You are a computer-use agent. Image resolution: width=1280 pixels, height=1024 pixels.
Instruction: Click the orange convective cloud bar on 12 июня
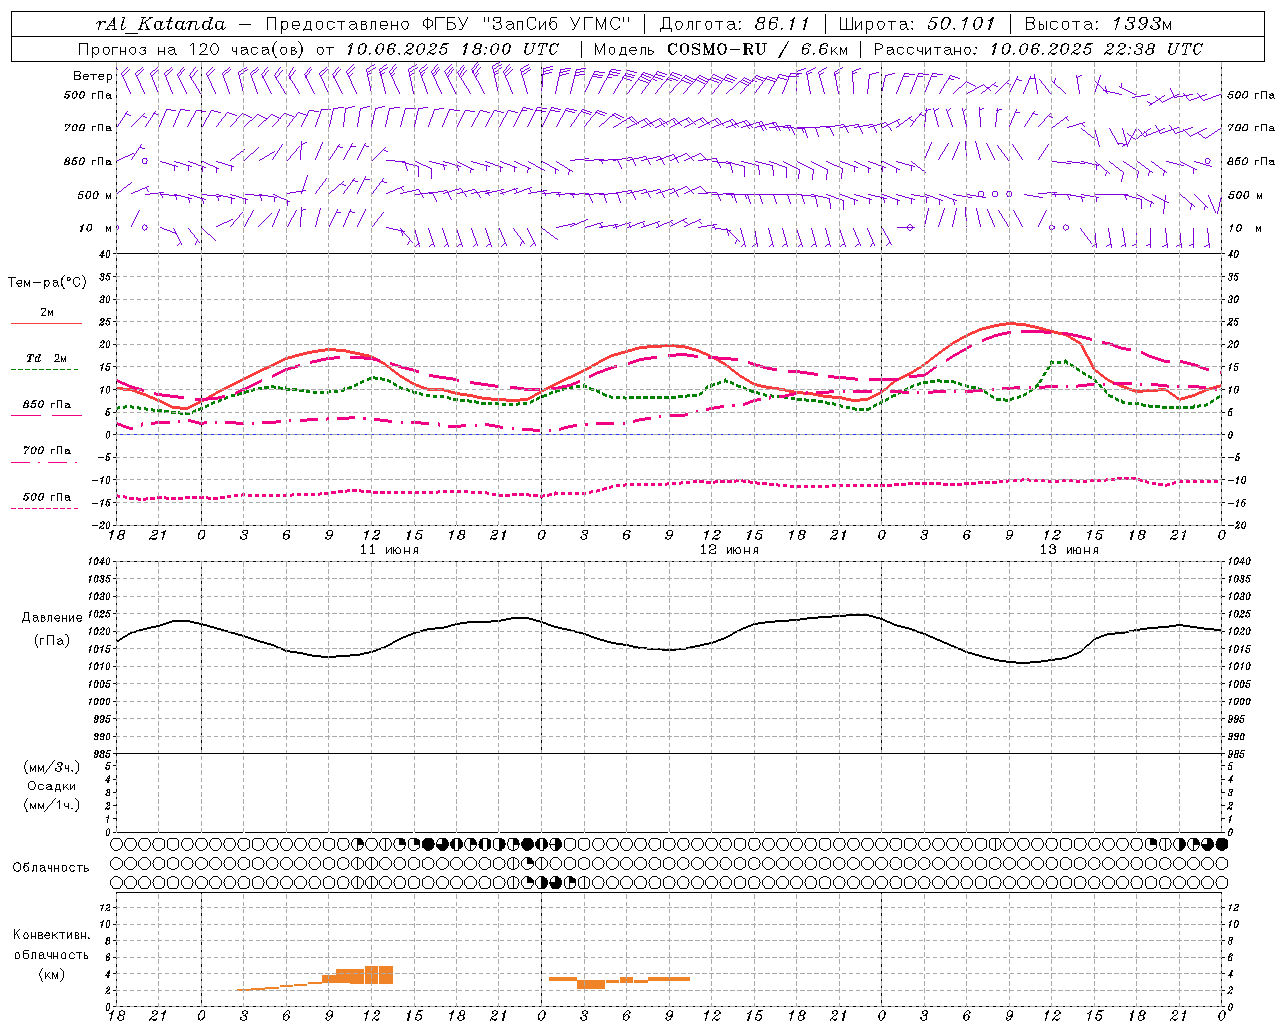click(619, 982)
